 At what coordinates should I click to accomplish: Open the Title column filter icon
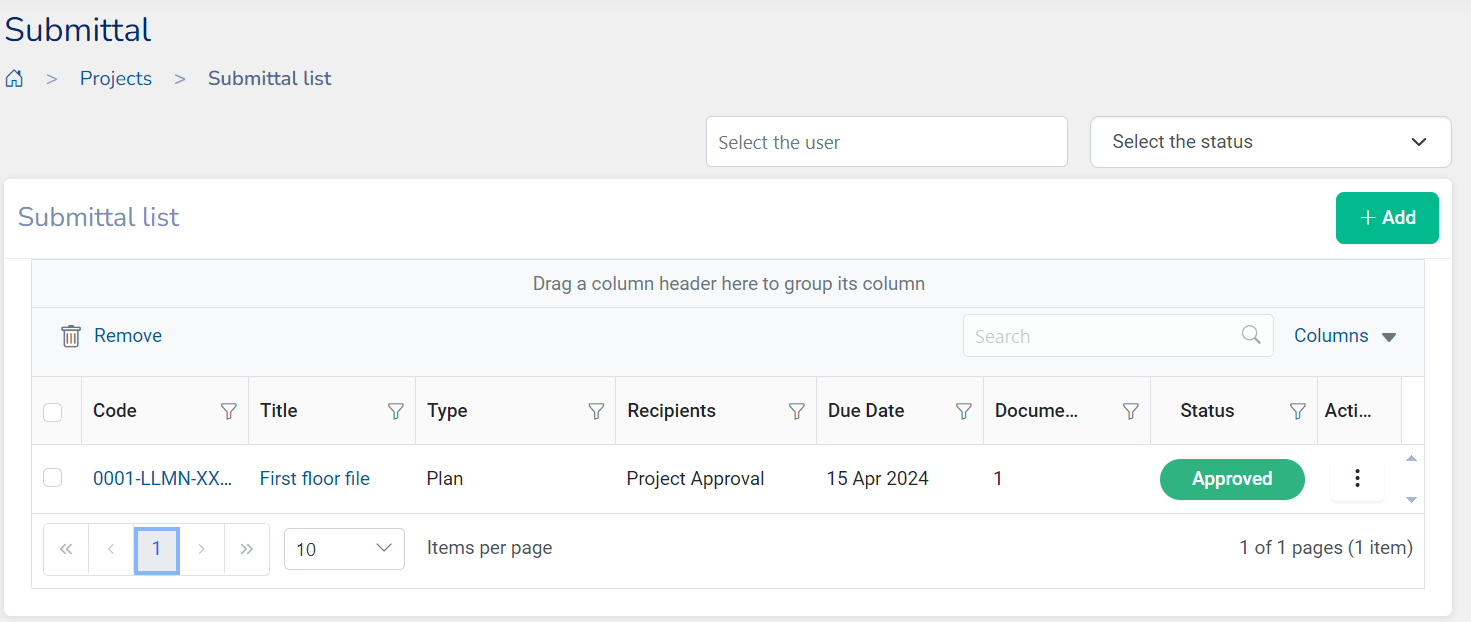point(396,411)
